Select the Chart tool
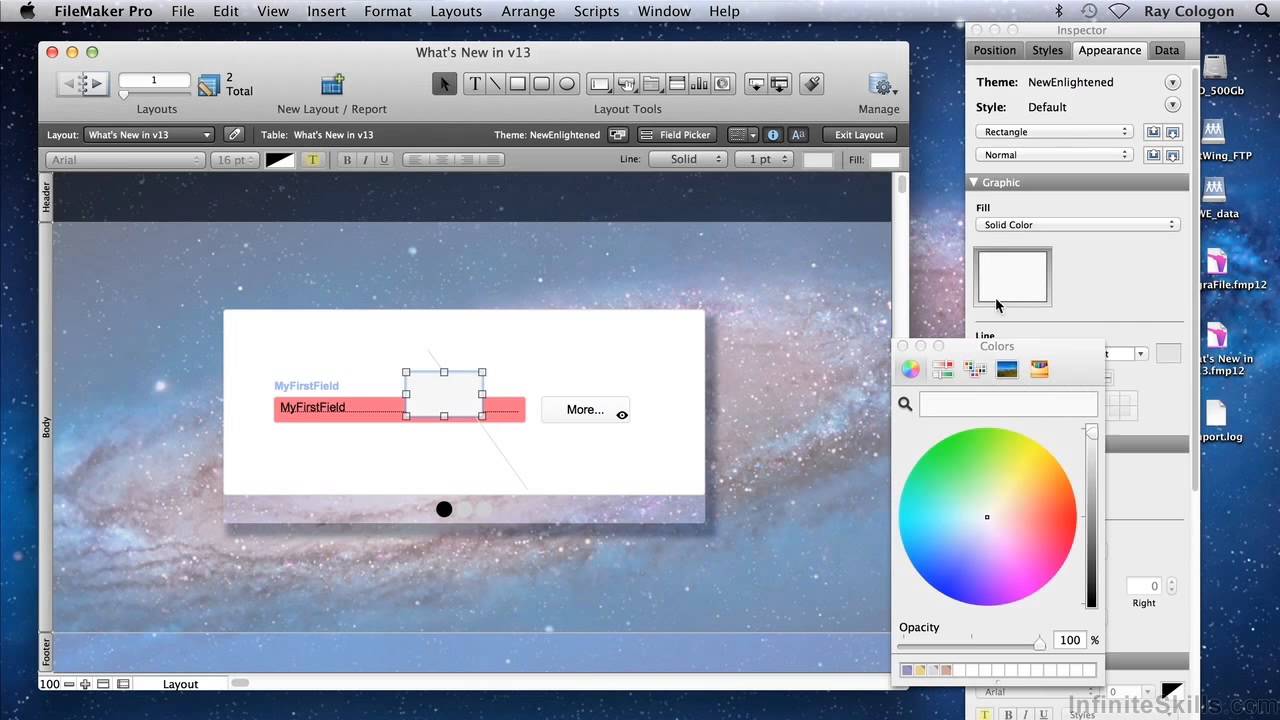 click(x=699, y=84)
